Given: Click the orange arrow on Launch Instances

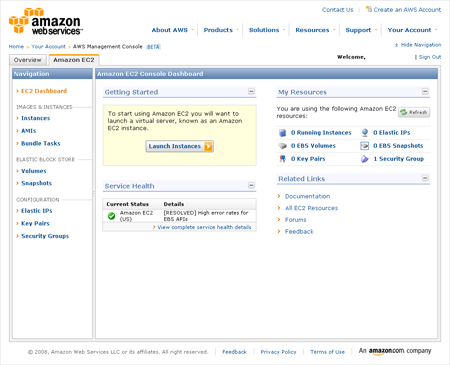Looking at the screenshot, I should coord(208,146).
